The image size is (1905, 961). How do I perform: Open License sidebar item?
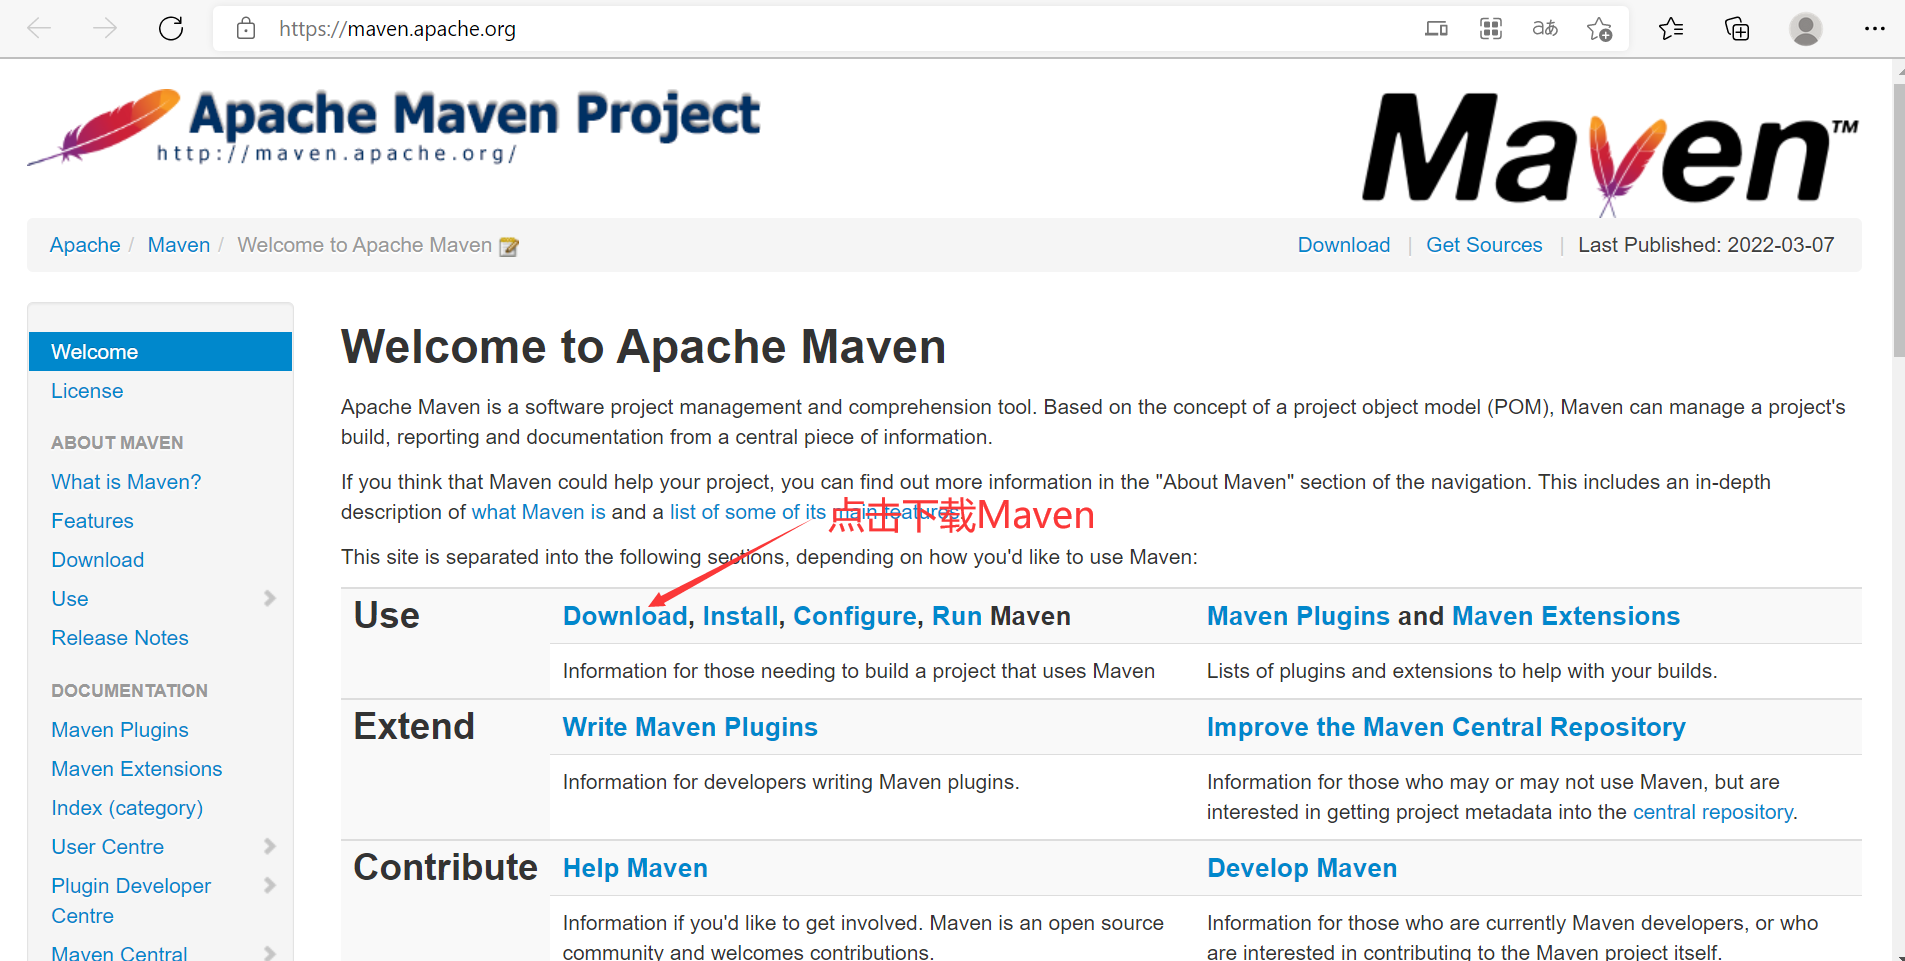87,391
